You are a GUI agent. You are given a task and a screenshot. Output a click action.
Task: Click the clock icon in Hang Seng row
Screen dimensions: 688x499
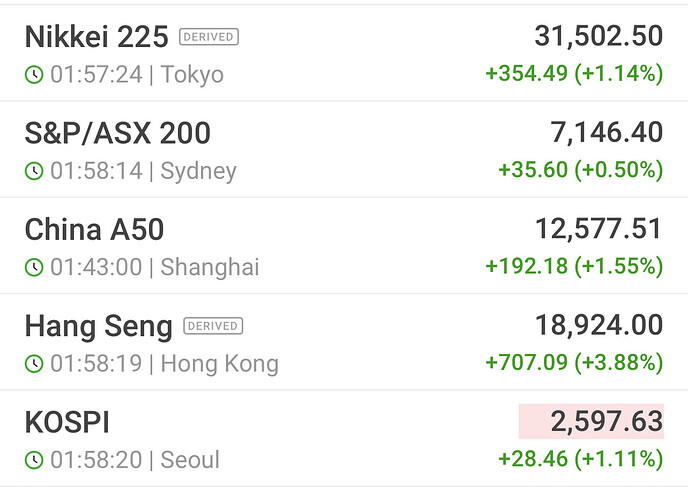[x=35, y=363]
